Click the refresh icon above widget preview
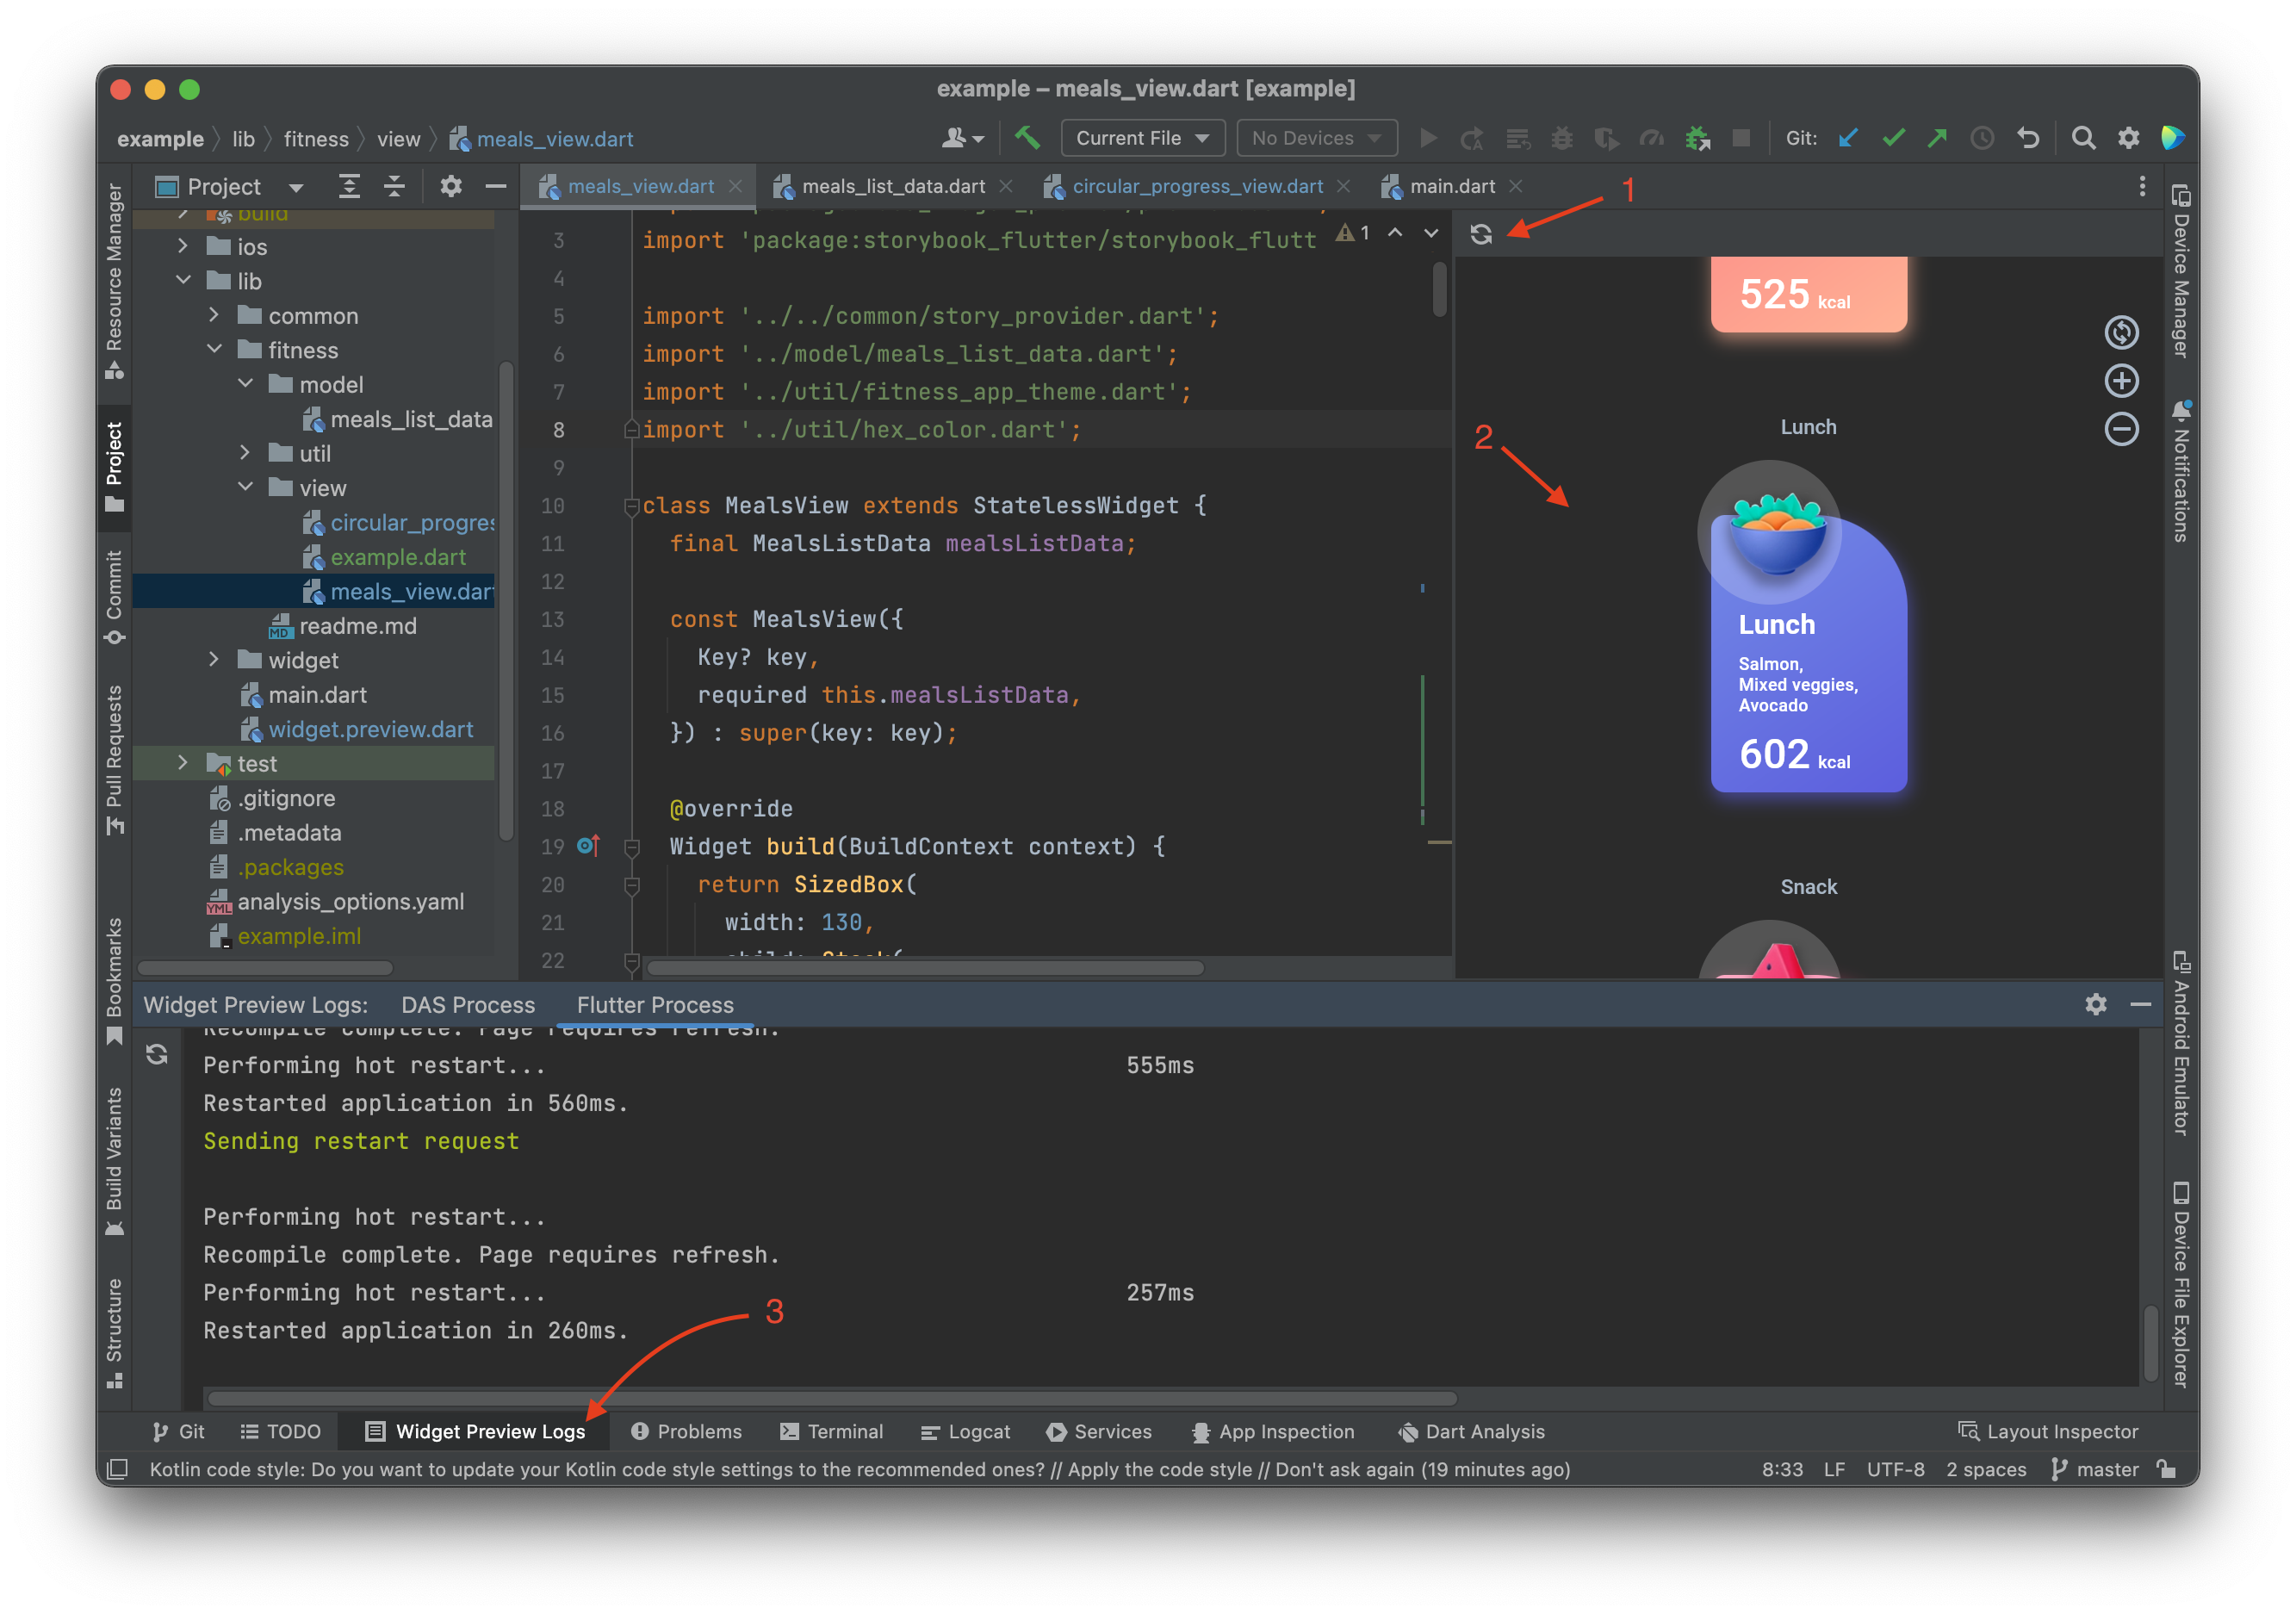 [x=1481, y=234]
